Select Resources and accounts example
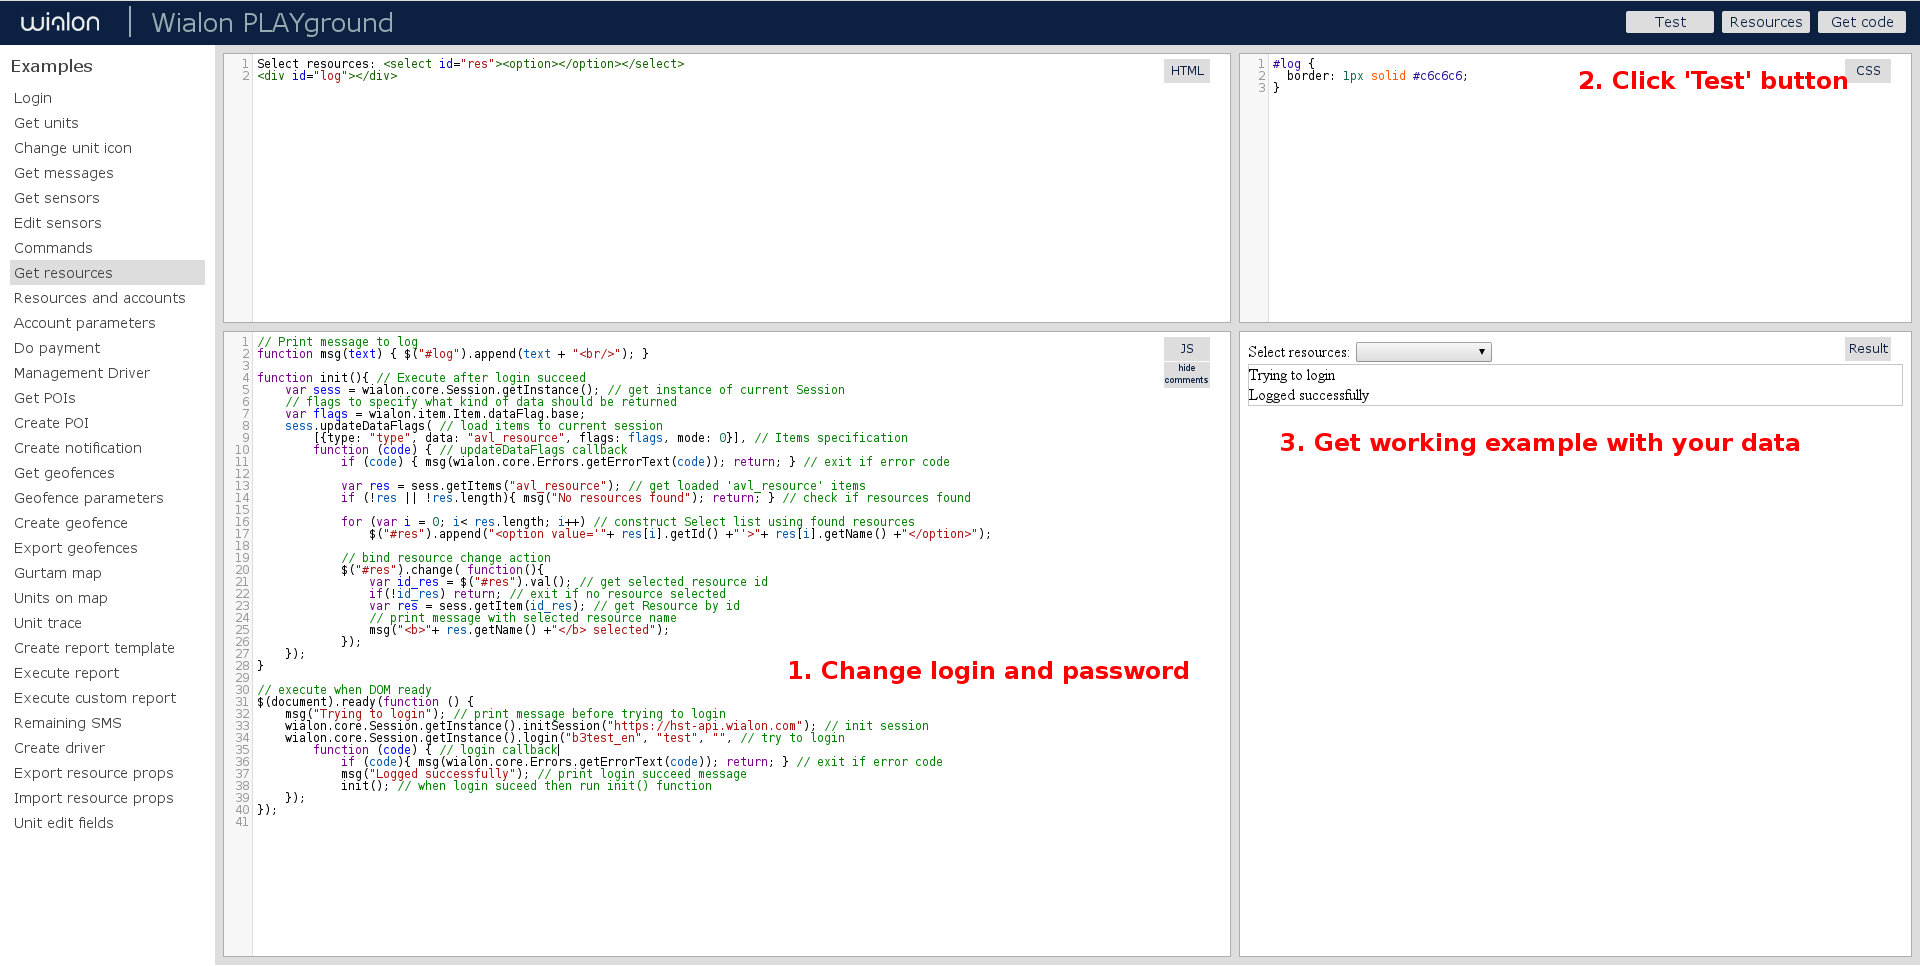 tap(100, 298)
